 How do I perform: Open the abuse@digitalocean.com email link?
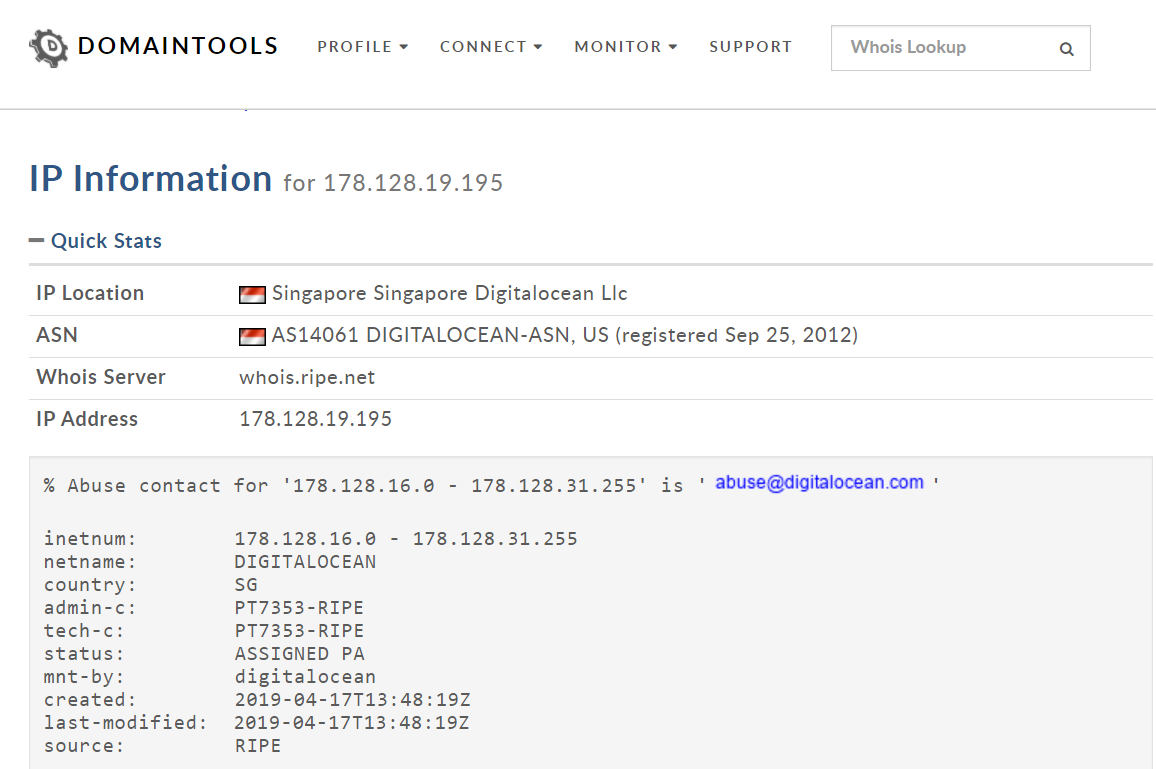point(819,483)
